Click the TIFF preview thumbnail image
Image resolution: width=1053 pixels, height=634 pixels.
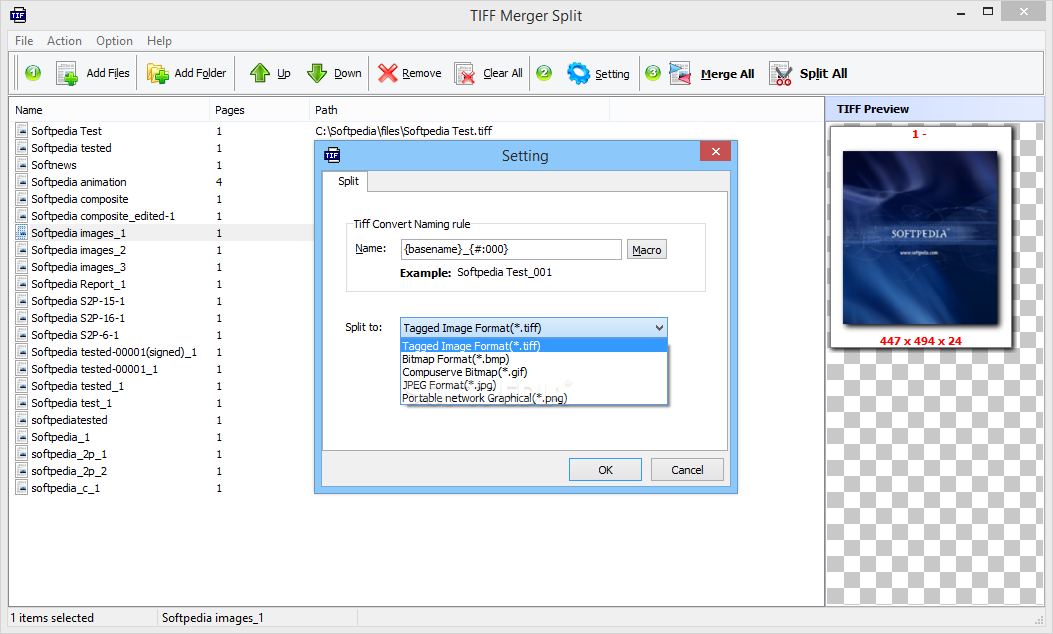click(x=920, y=238)
